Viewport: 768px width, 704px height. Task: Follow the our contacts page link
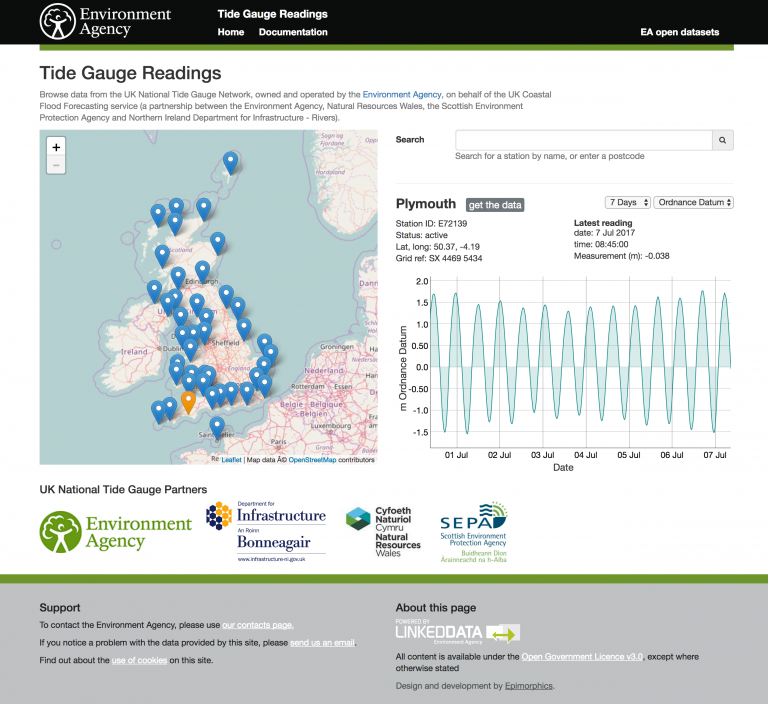pyautogui.click(x=257, y=625)
